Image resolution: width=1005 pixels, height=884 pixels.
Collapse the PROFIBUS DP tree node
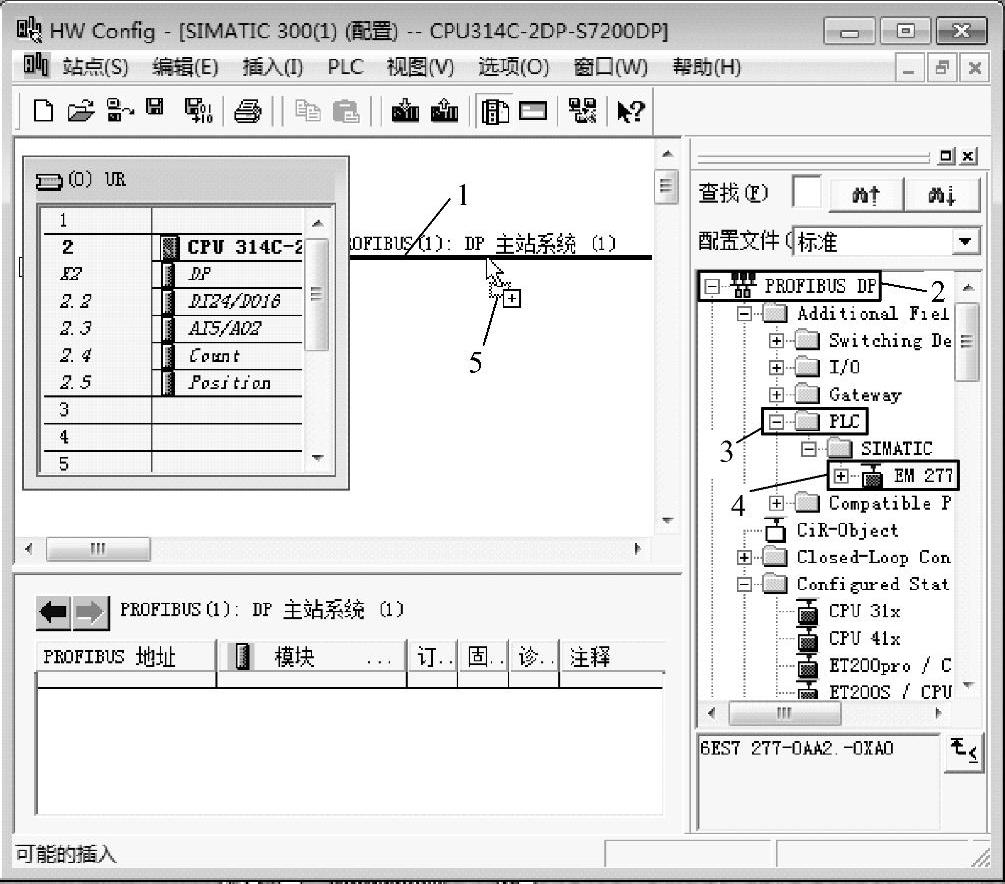click(x=712, y=287)
